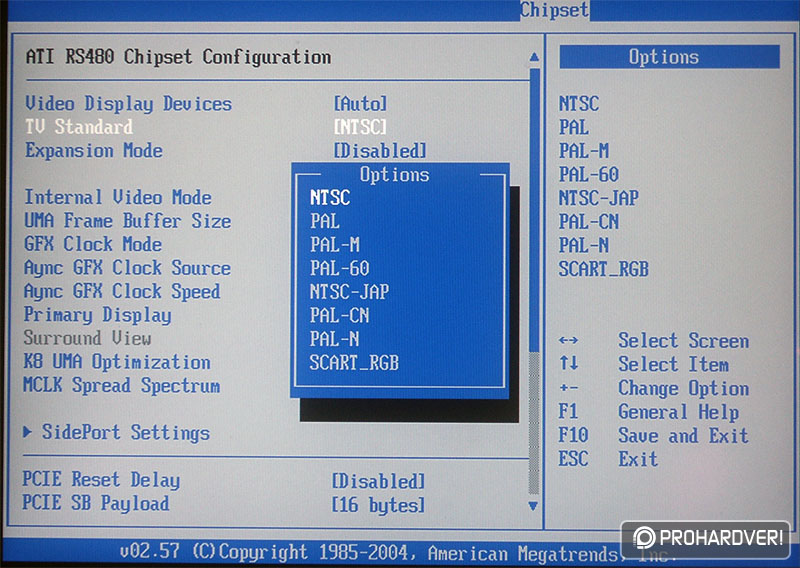800x568 pixels.
Task: Select GFX Clock Mode setting
Action: pos(93,244)
